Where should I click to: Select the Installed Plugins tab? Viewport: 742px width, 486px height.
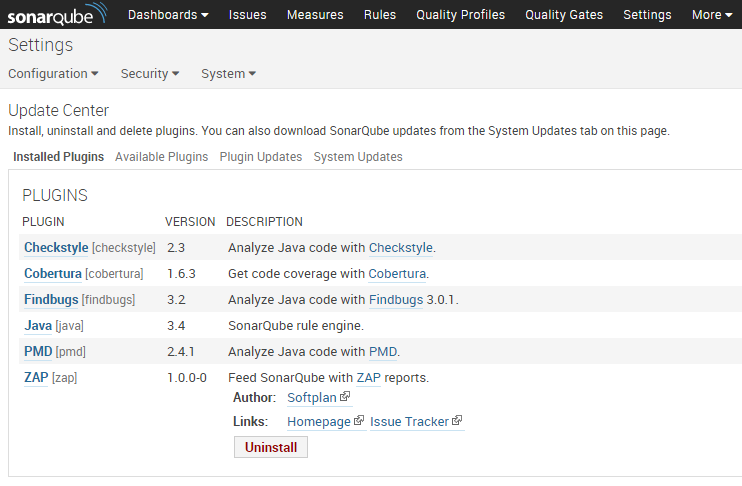[x=59, y=157]
